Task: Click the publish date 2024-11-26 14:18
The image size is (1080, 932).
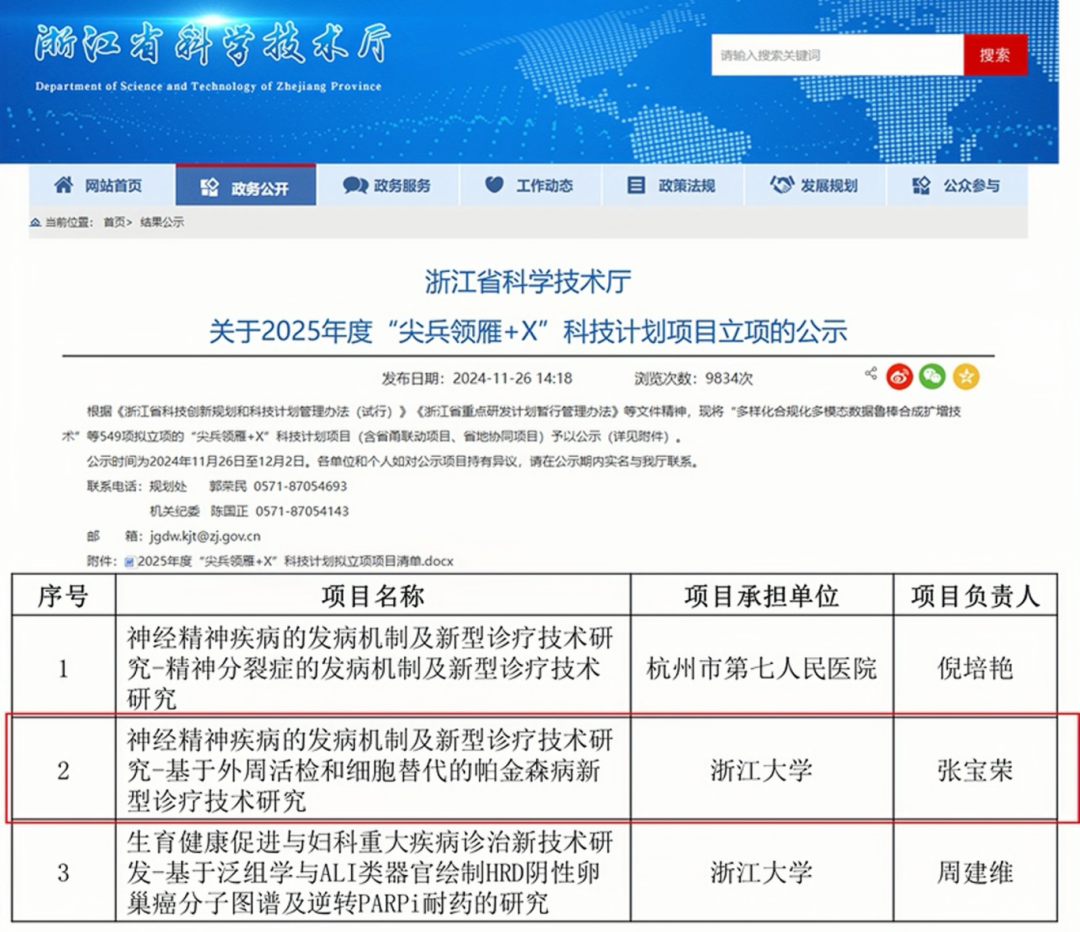Action: pyautogui.click(x=512, y=378)
